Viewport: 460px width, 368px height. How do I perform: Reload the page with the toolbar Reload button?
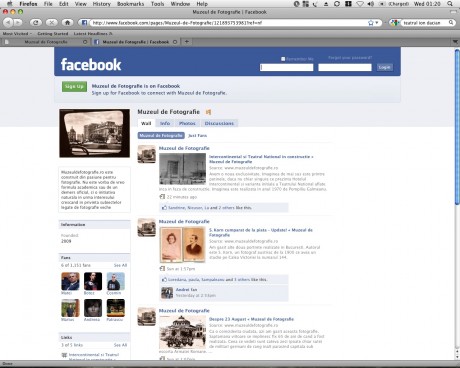pyautogui.click(x=36, y=23)
